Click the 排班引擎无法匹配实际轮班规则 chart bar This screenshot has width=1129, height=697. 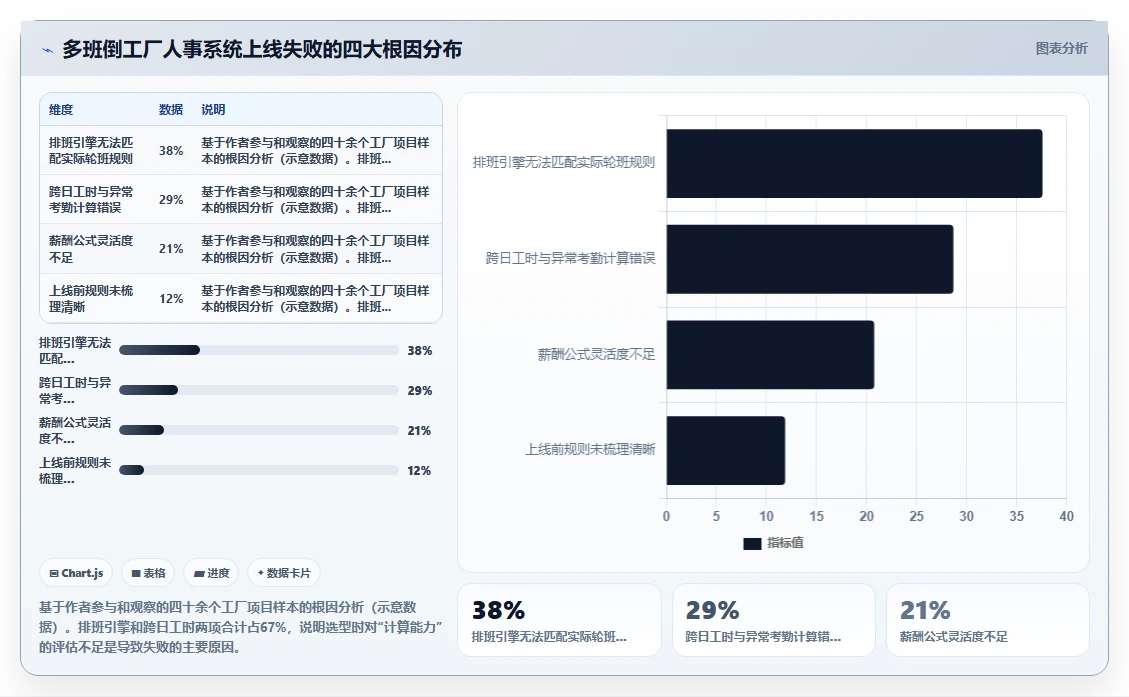click(854, 163)
